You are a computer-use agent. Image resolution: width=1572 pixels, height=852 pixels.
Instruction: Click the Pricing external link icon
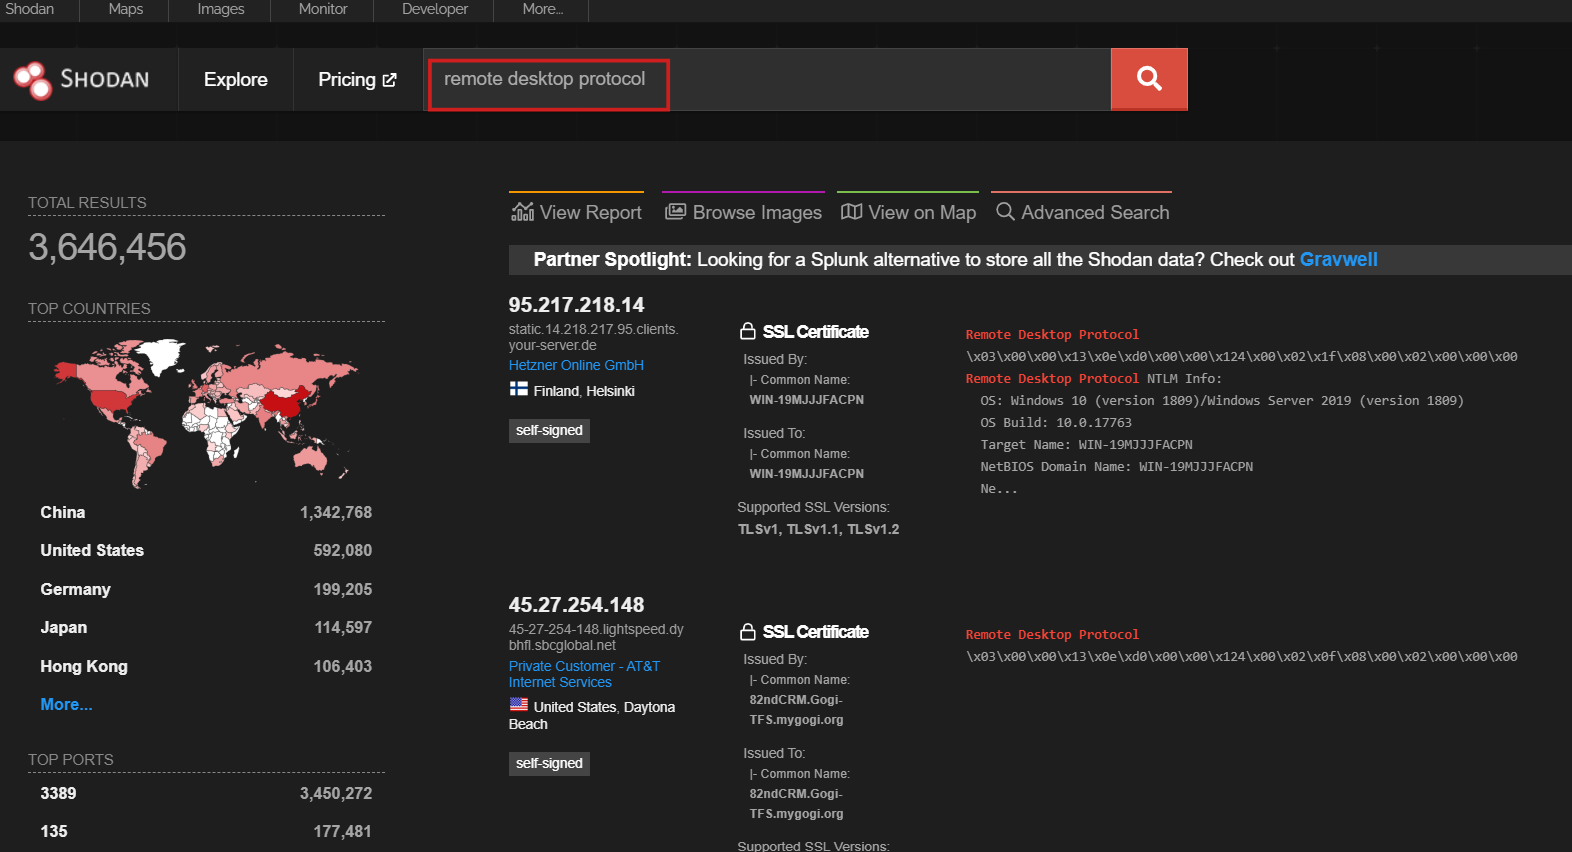pos(389,80)
